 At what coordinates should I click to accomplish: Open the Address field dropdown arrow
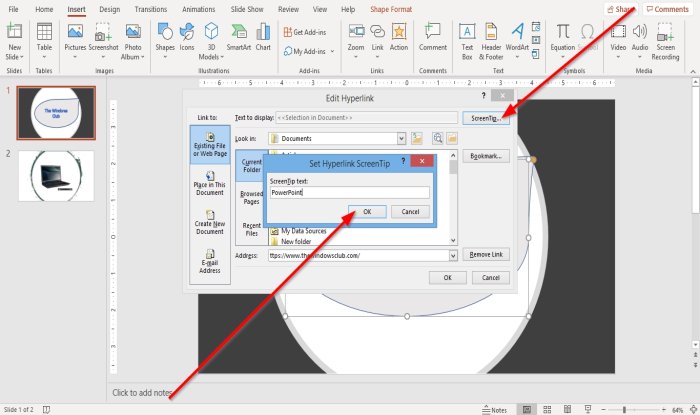pyautogui.click(x=453, y=256)
